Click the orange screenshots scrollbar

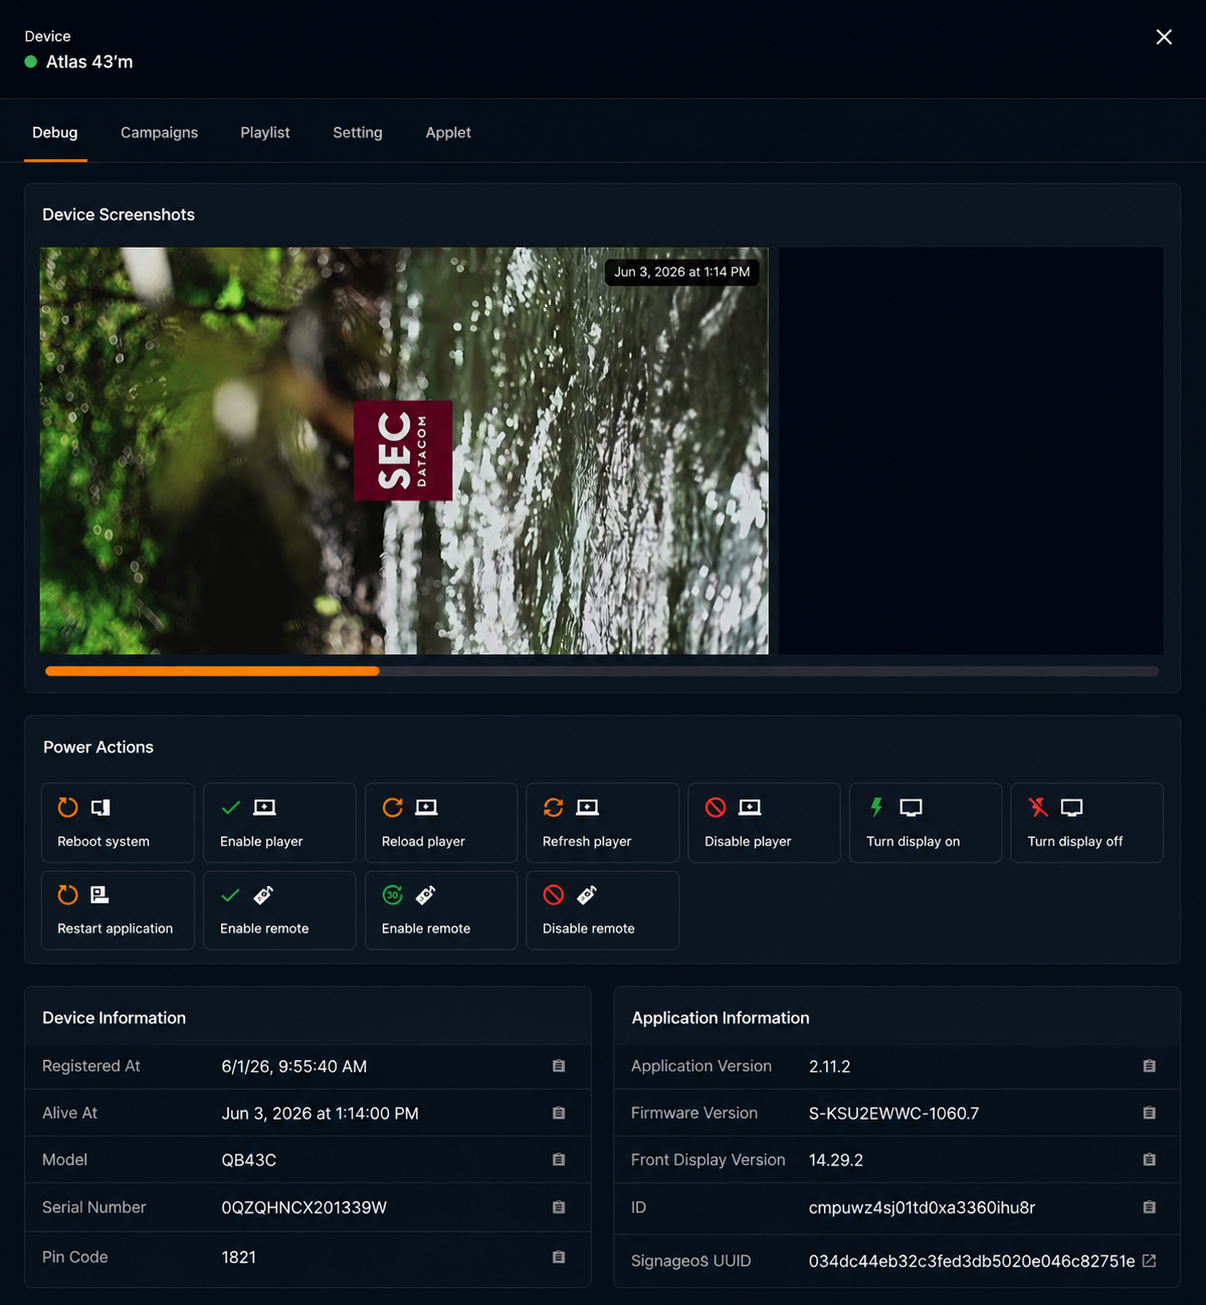pyautogui.click(x=212, y=671)
